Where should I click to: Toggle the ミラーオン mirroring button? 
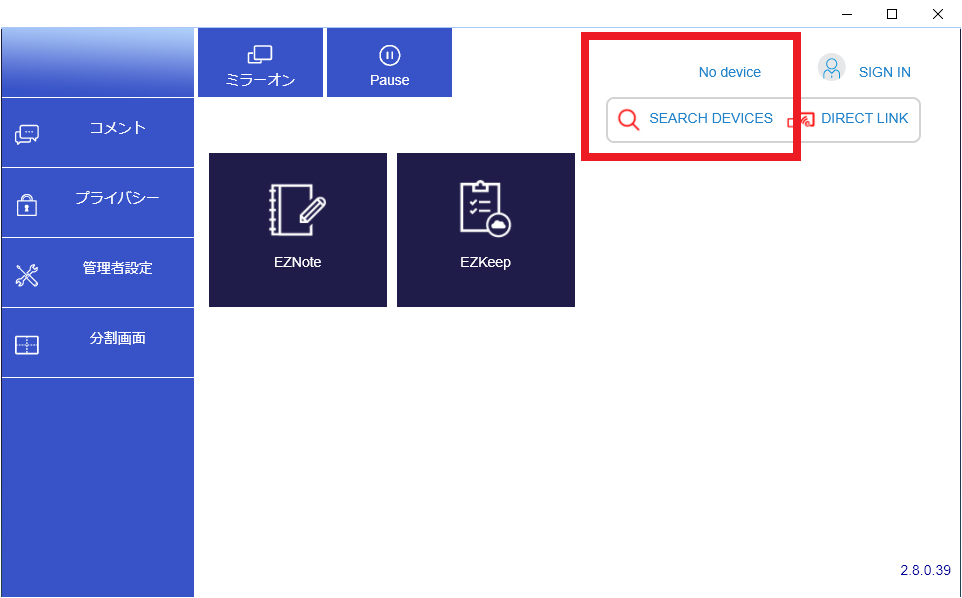260,63
